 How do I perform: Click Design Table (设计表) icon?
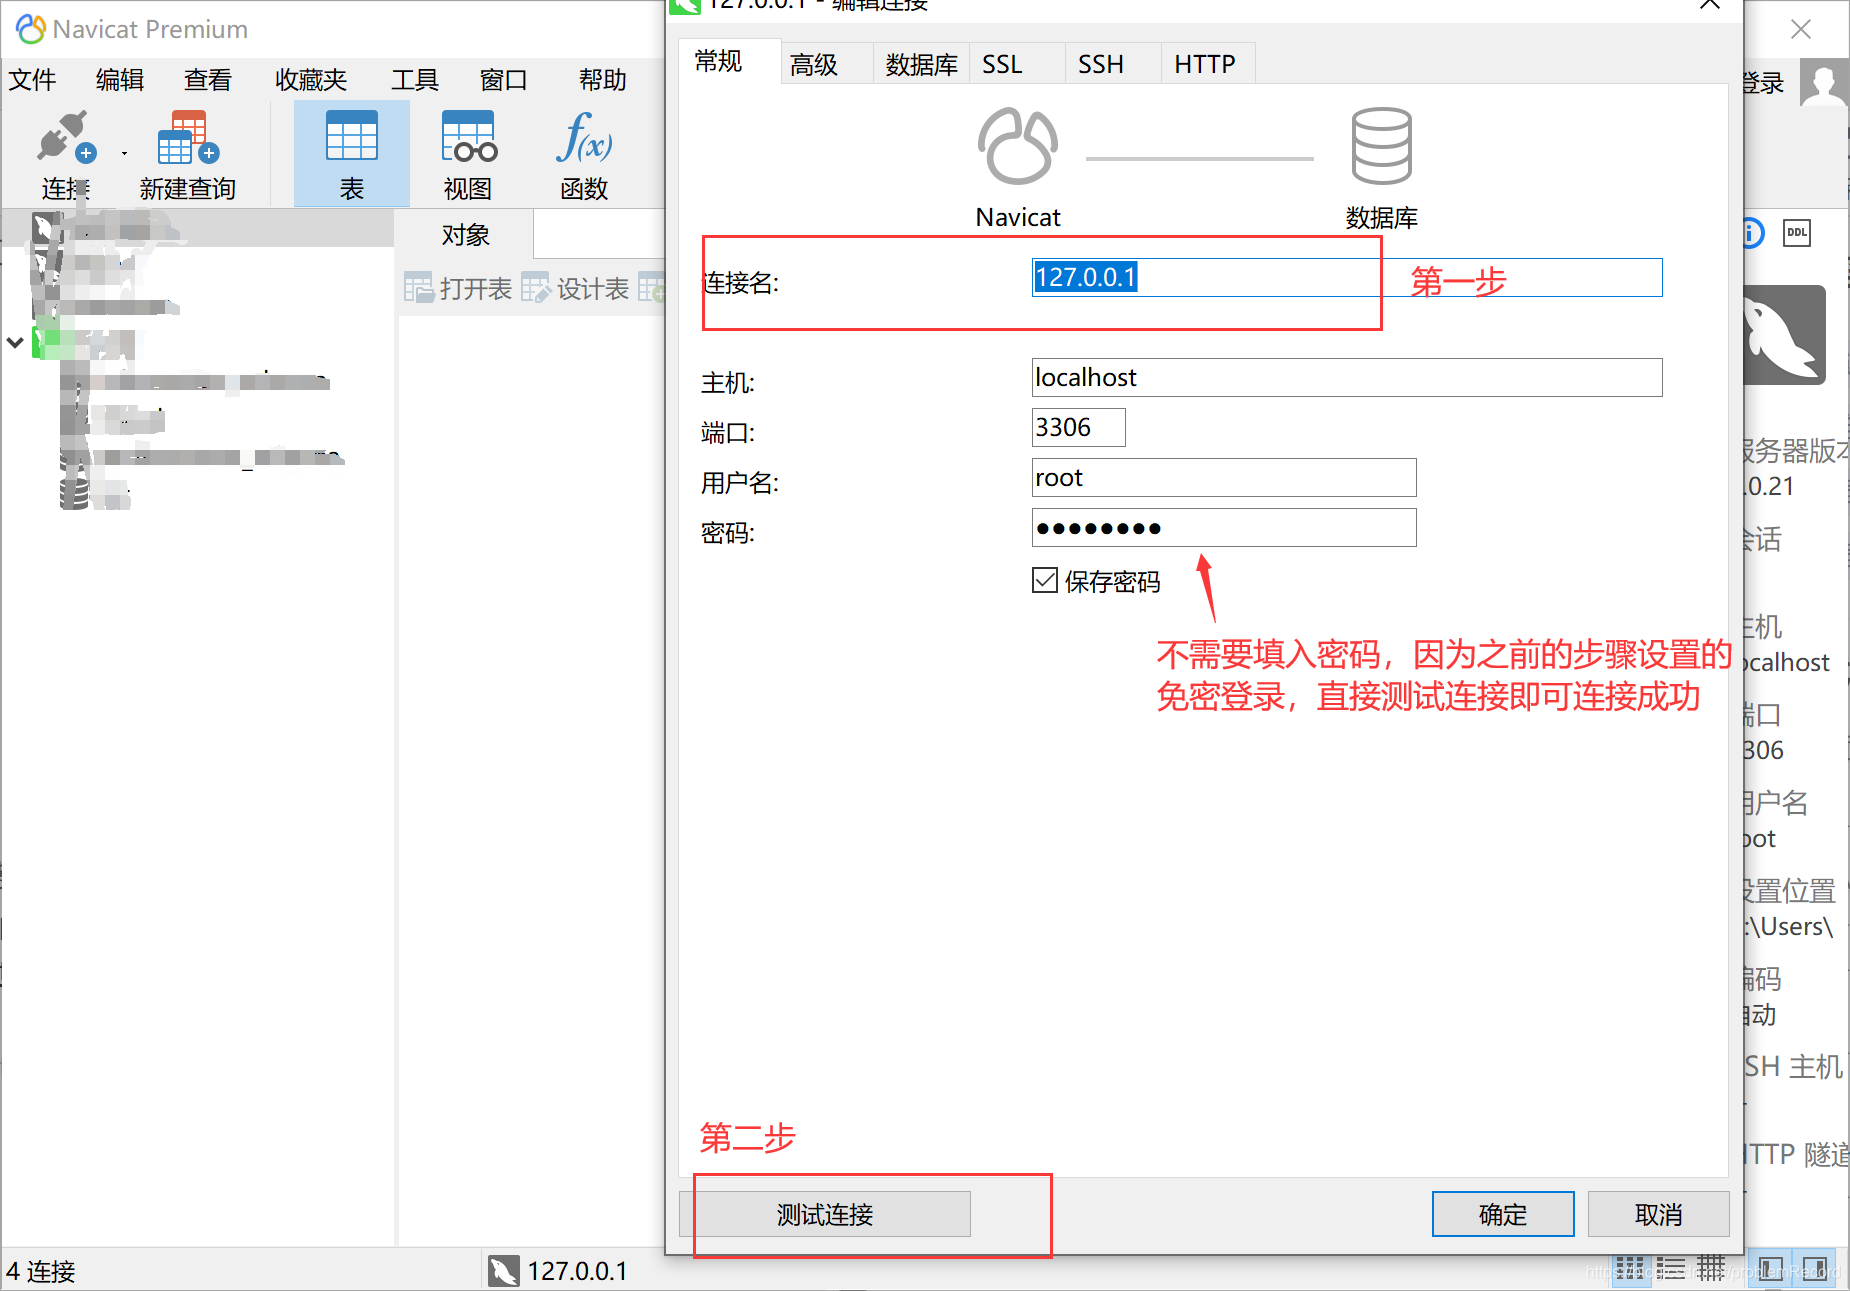536,288
